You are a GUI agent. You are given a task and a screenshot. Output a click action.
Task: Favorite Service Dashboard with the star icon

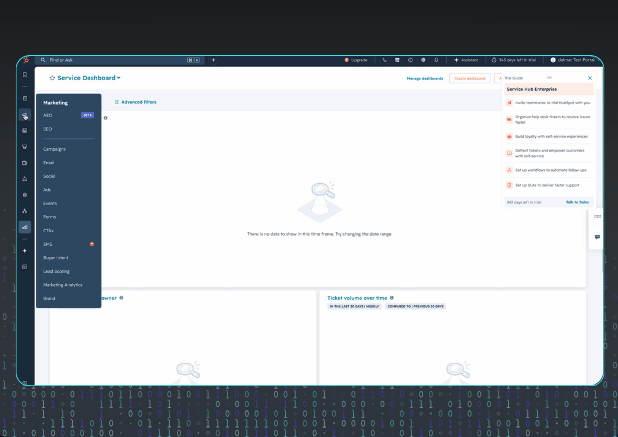[52, 78]
